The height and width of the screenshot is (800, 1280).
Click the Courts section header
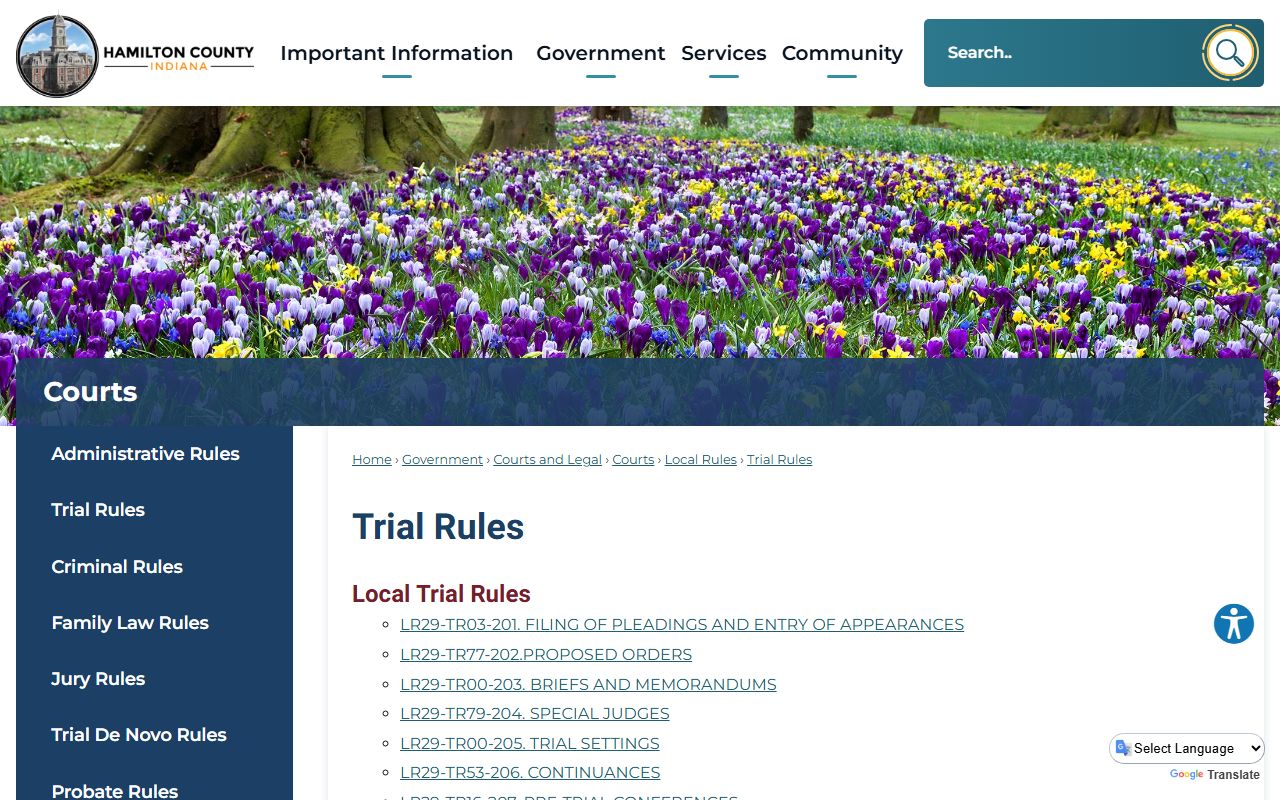[x=90, y=392]
